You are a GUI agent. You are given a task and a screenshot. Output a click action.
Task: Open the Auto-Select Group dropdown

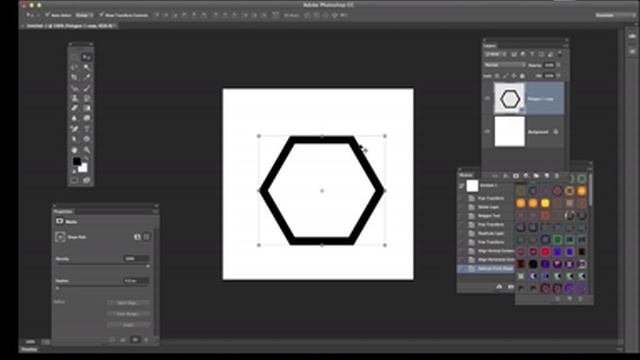[84, 15]
